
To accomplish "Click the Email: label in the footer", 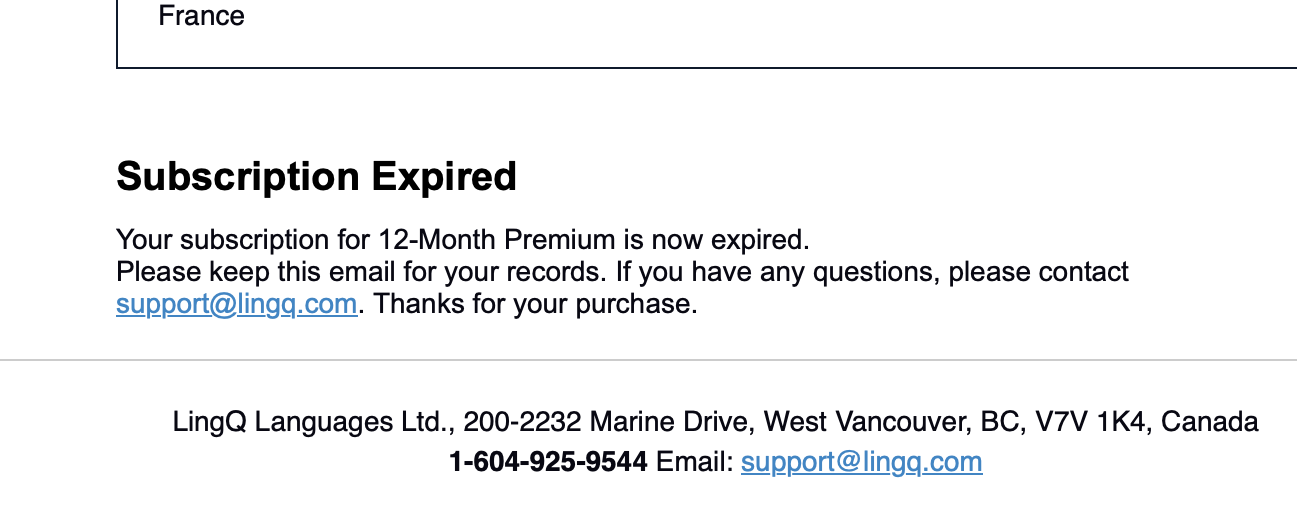I will pos(694,462).
